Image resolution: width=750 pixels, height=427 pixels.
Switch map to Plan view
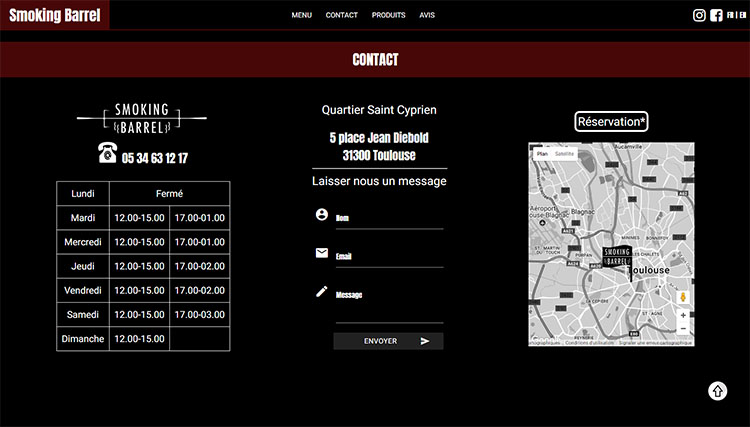click(x=541, y=154)
